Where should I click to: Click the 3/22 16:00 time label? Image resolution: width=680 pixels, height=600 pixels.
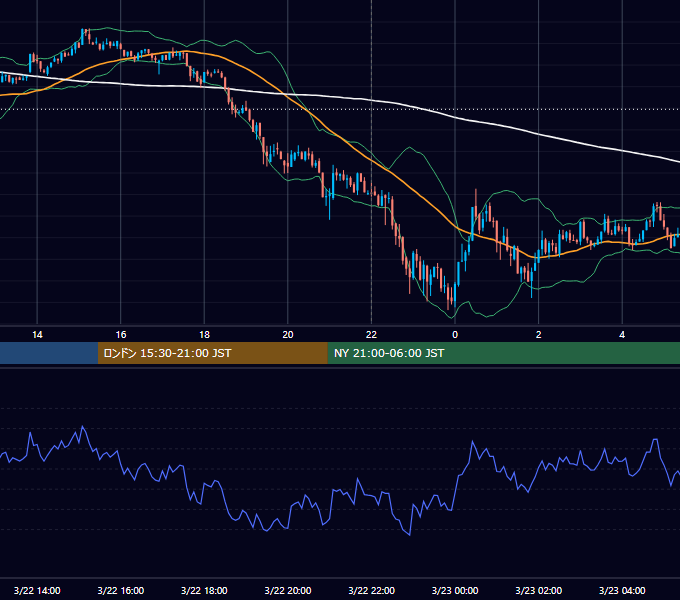coord(121,590)
